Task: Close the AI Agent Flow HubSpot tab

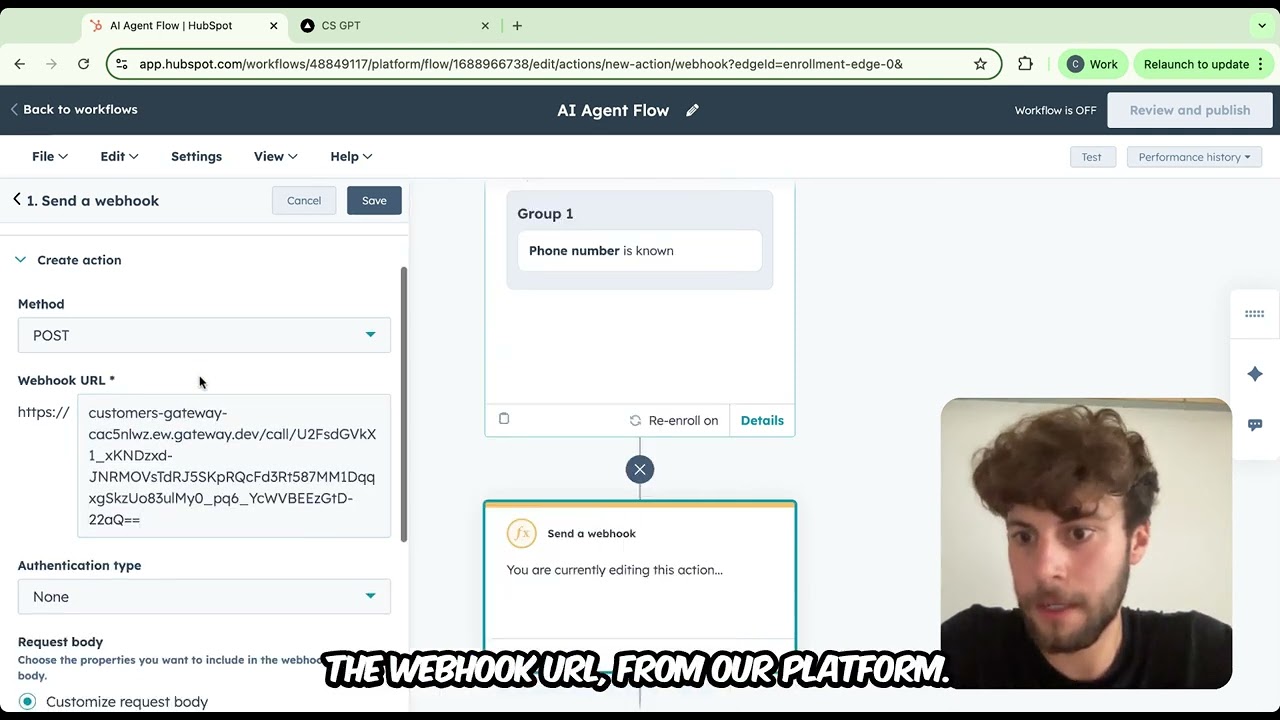Action: [x=273, y=26]
